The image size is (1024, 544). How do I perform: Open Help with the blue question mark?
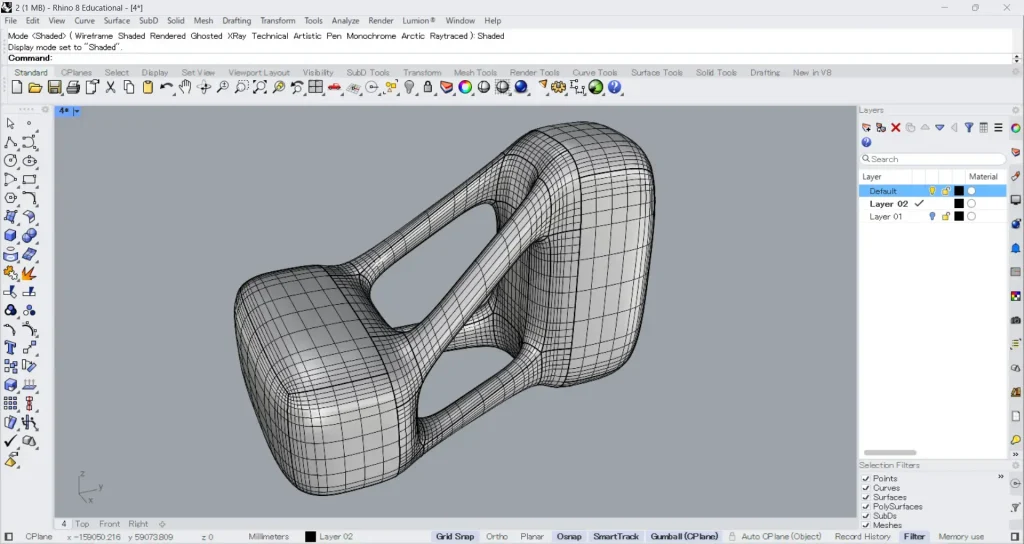(x=615, y=87)
